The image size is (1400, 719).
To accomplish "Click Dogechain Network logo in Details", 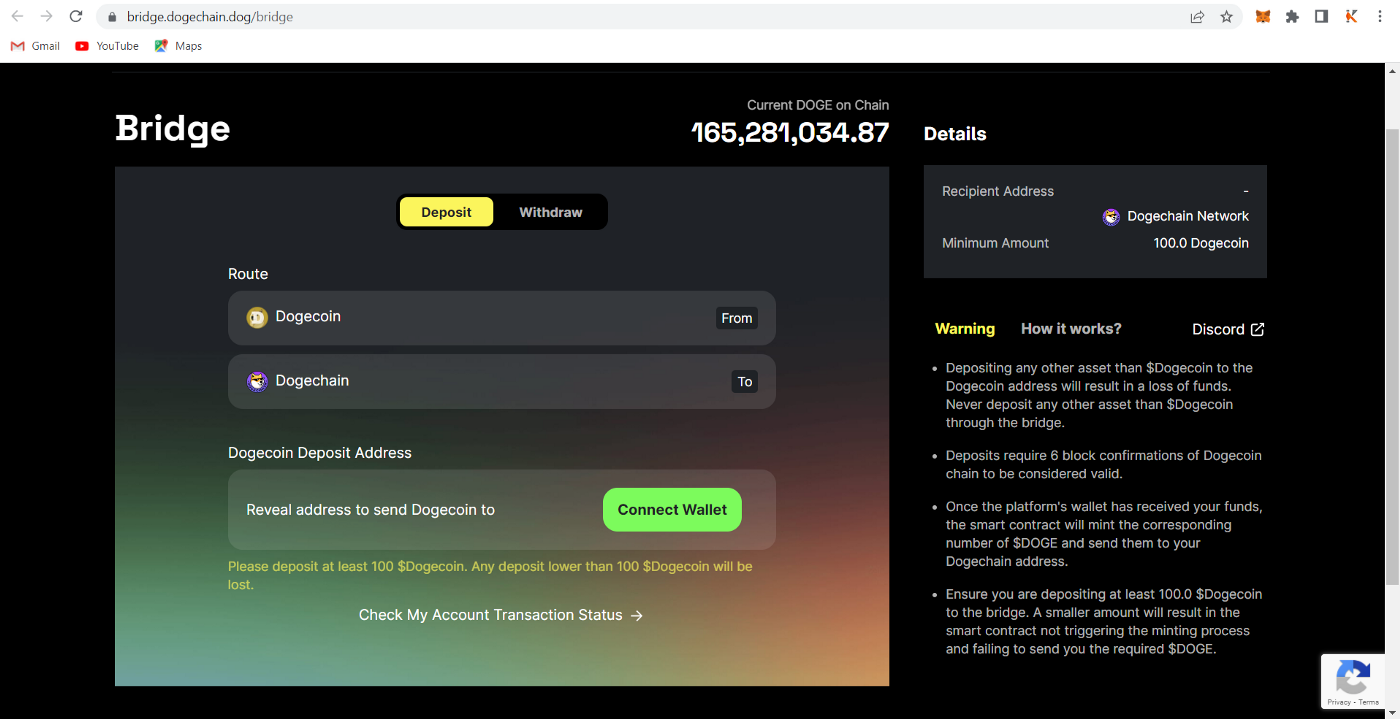I will [1111, 217].
